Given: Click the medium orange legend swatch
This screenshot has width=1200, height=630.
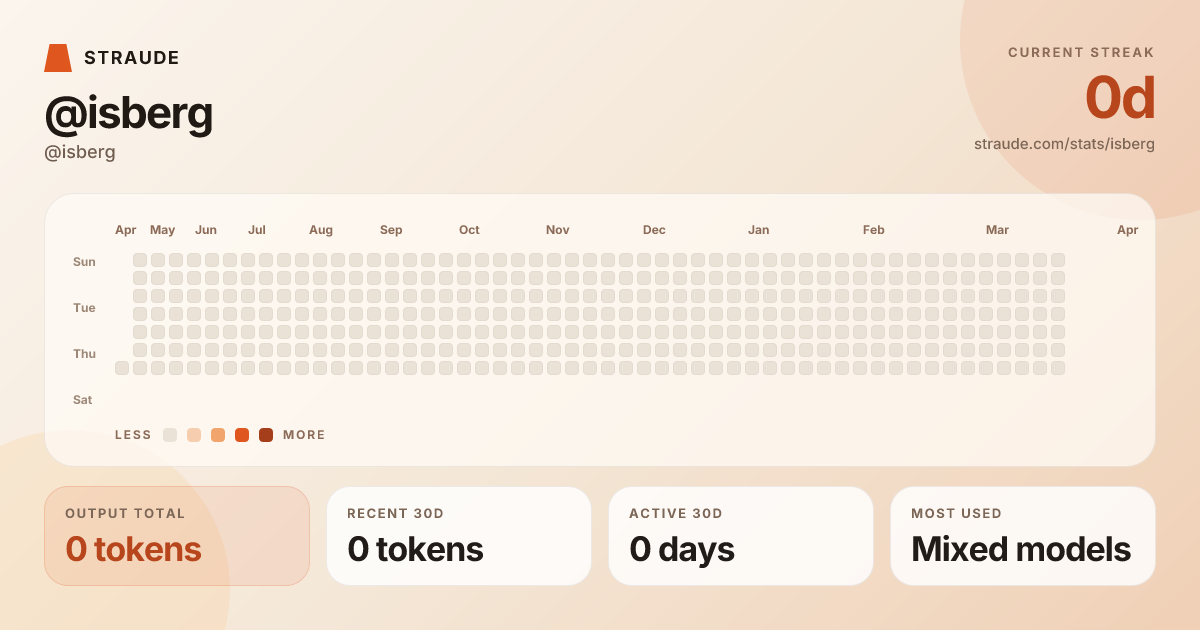Looking at the screenshot, I should click(x=218, y=435).
